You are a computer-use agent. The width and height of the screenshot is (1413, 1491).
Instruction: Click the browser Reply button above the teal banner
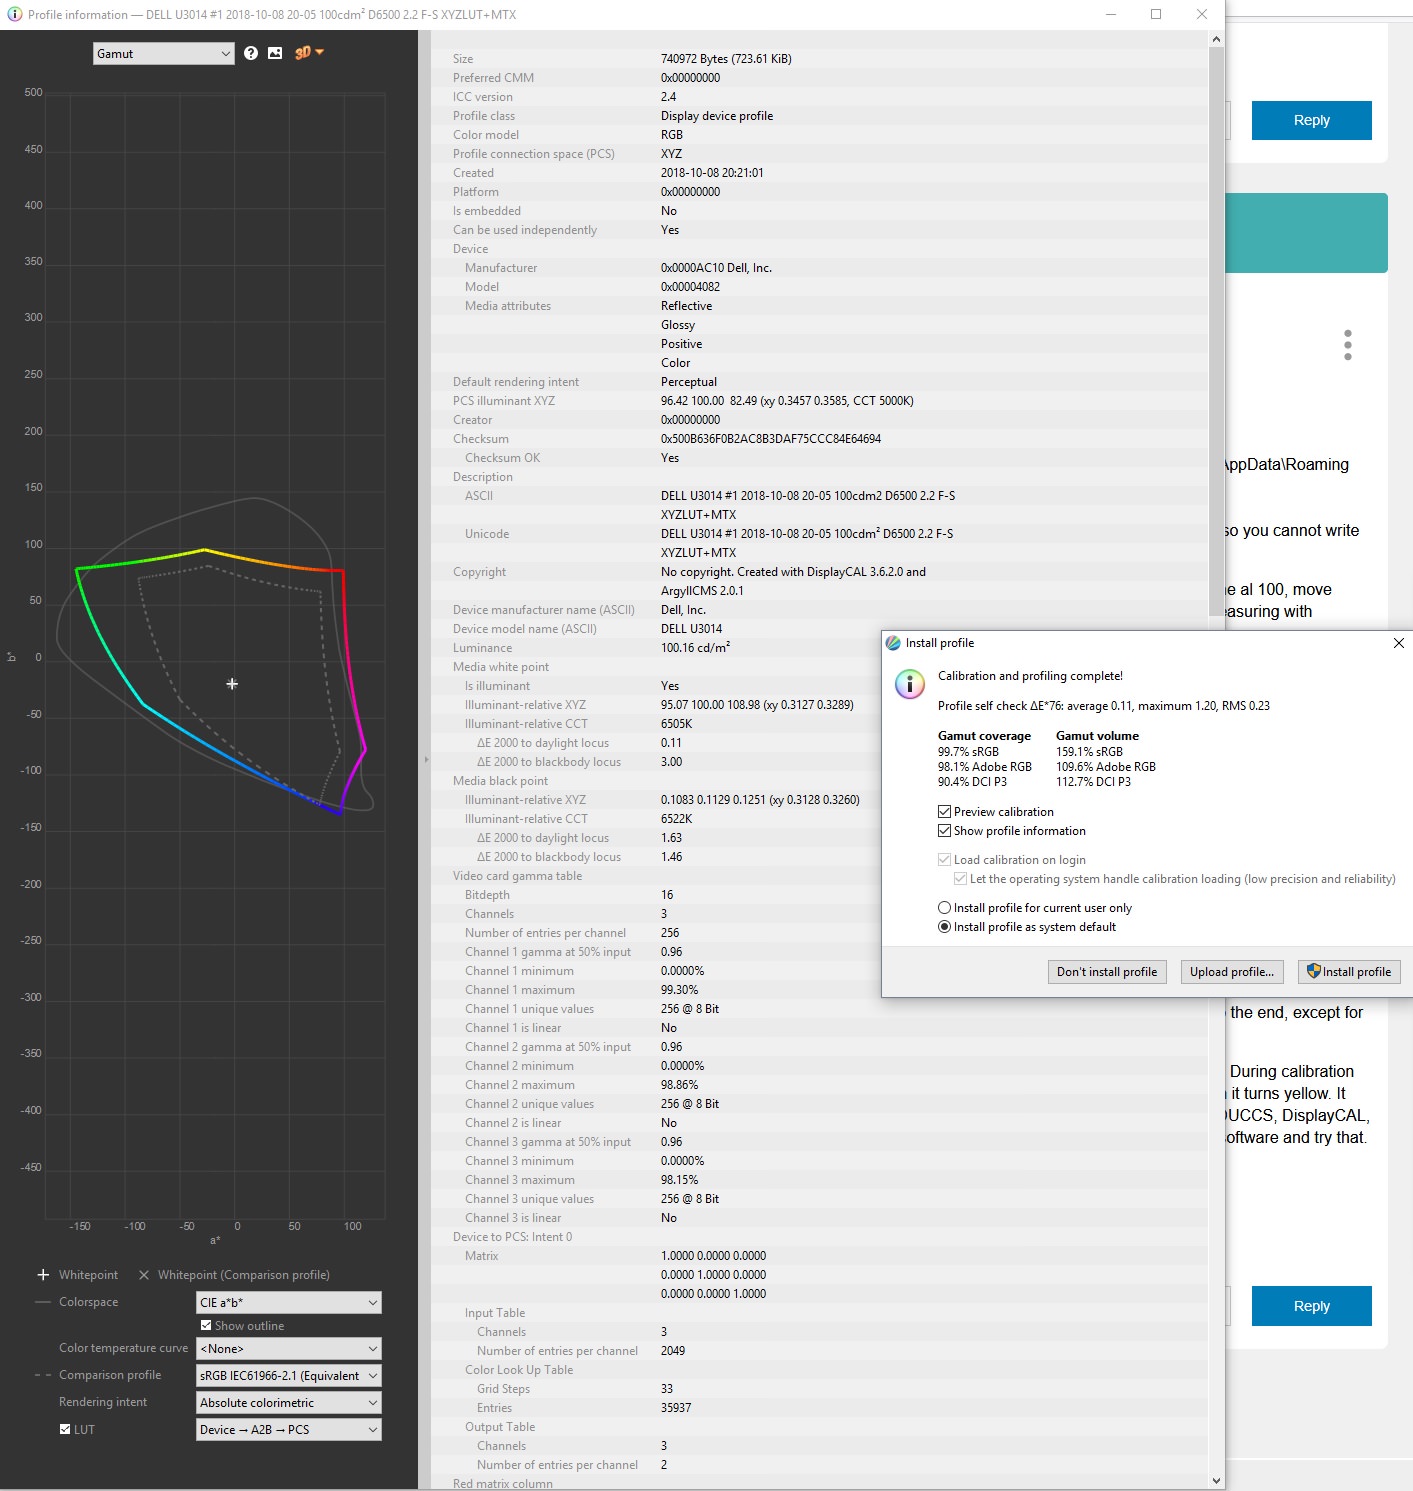[x=1312, y=120]
